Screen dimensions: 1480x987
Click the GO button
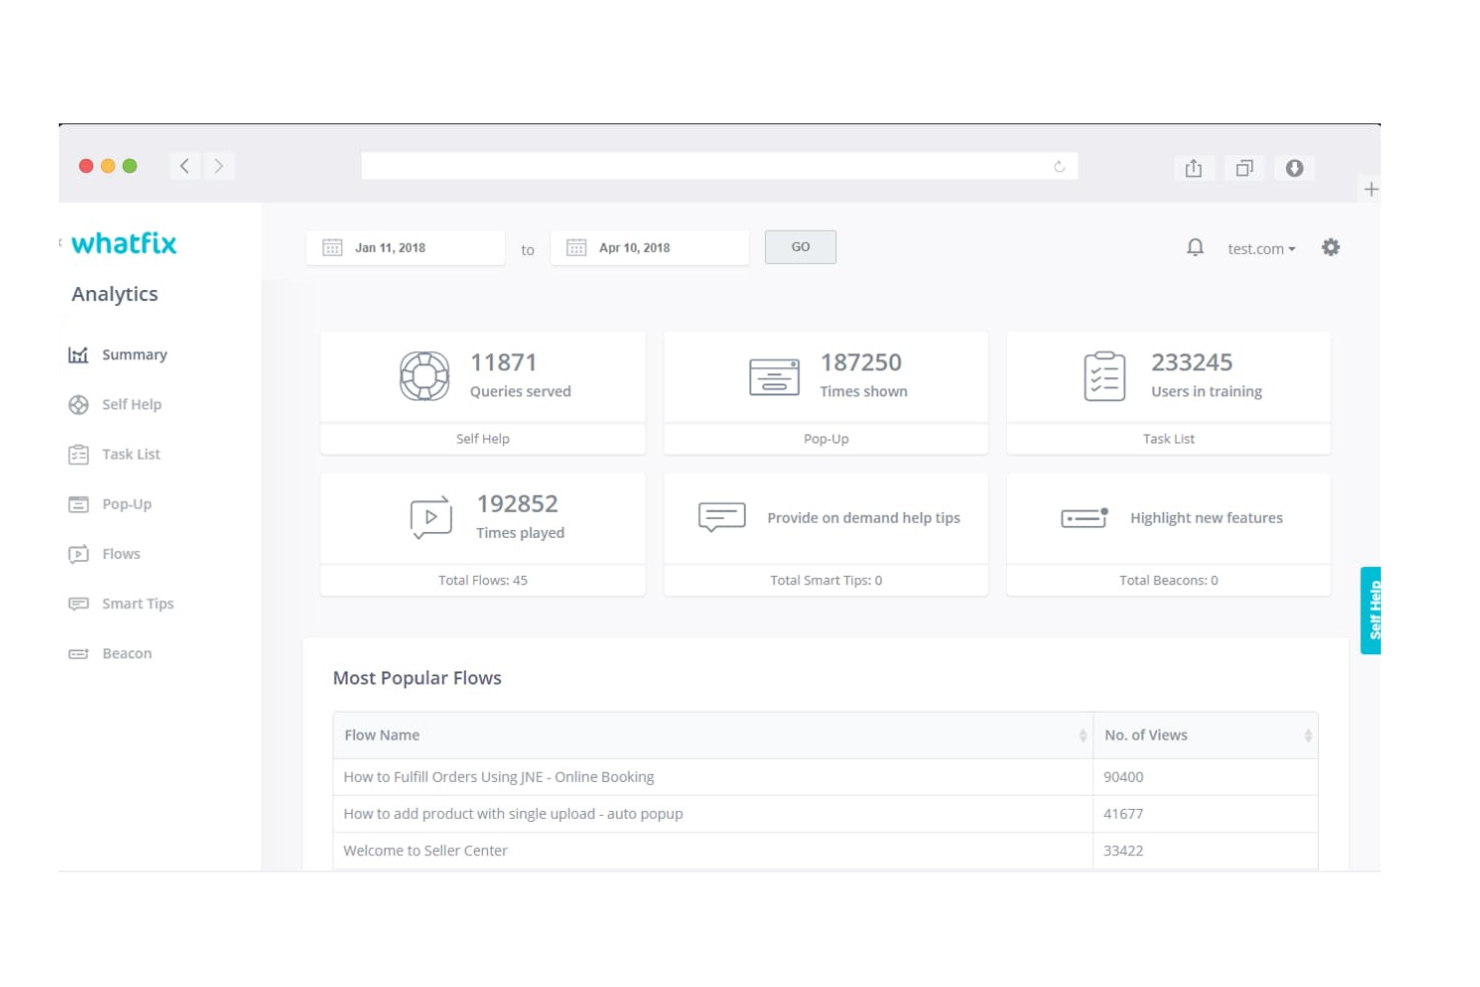coord(800,247)
